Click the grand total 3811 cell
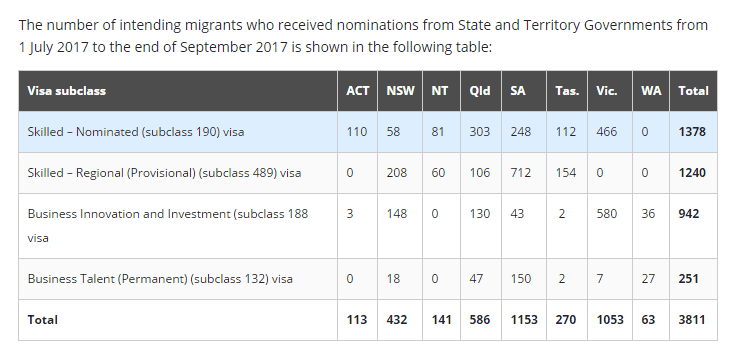Viewport: 735px width, 364px height. tap(693, 320)
